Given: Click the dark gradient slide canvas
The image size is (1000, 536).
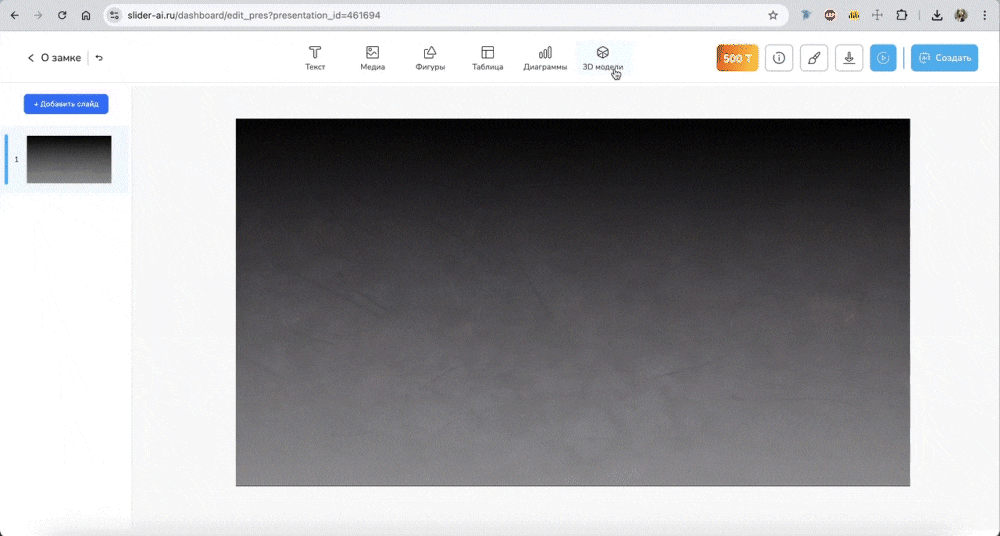Looking at the screenshot, I should point(573,302).
